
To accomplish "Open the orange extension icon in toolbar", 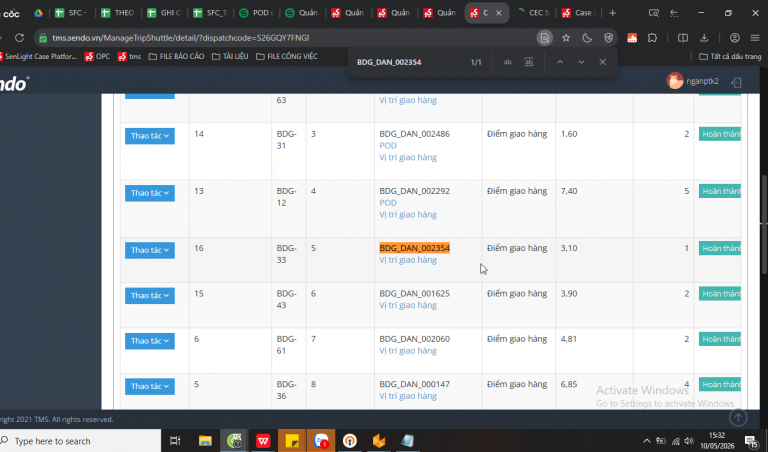I will click(x=632, y=38).
